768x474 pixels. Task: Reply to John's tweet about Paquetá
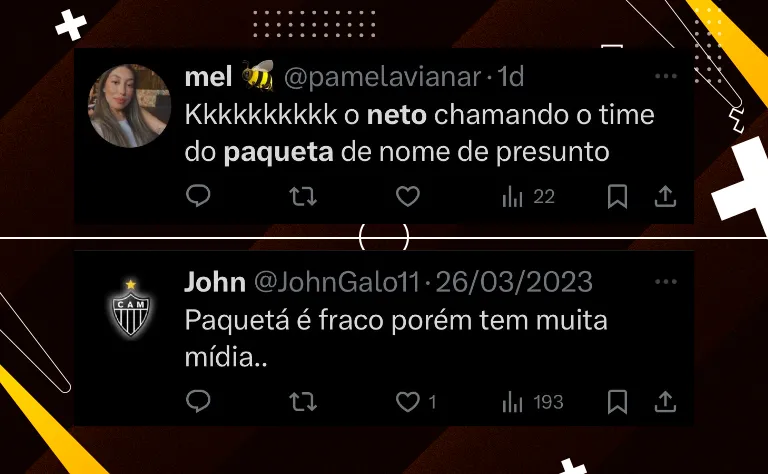coord(198,402)
